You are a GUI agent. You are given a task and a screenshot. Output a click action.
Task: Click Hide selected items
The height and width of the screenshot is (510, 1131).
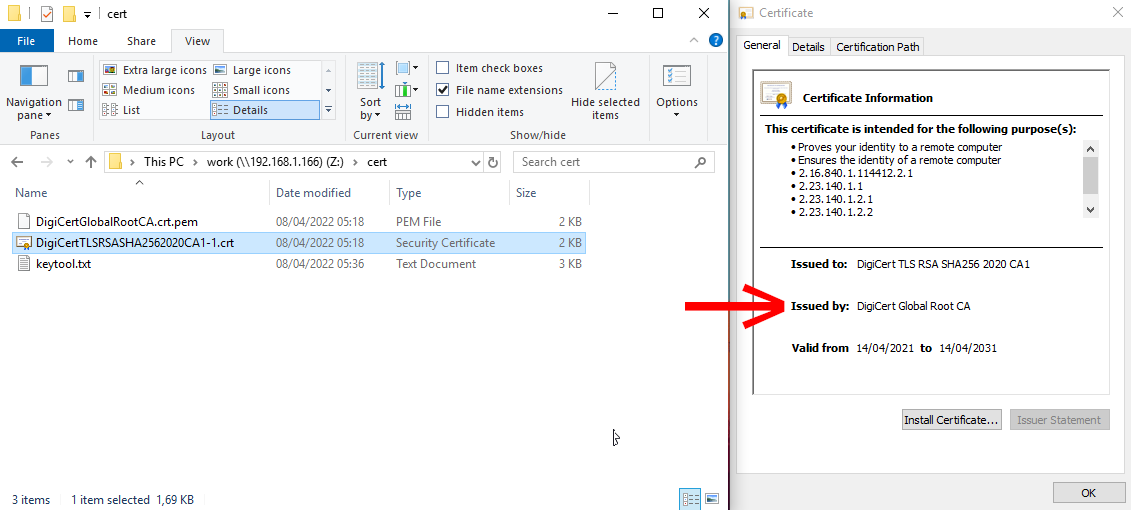click(605, 92)
